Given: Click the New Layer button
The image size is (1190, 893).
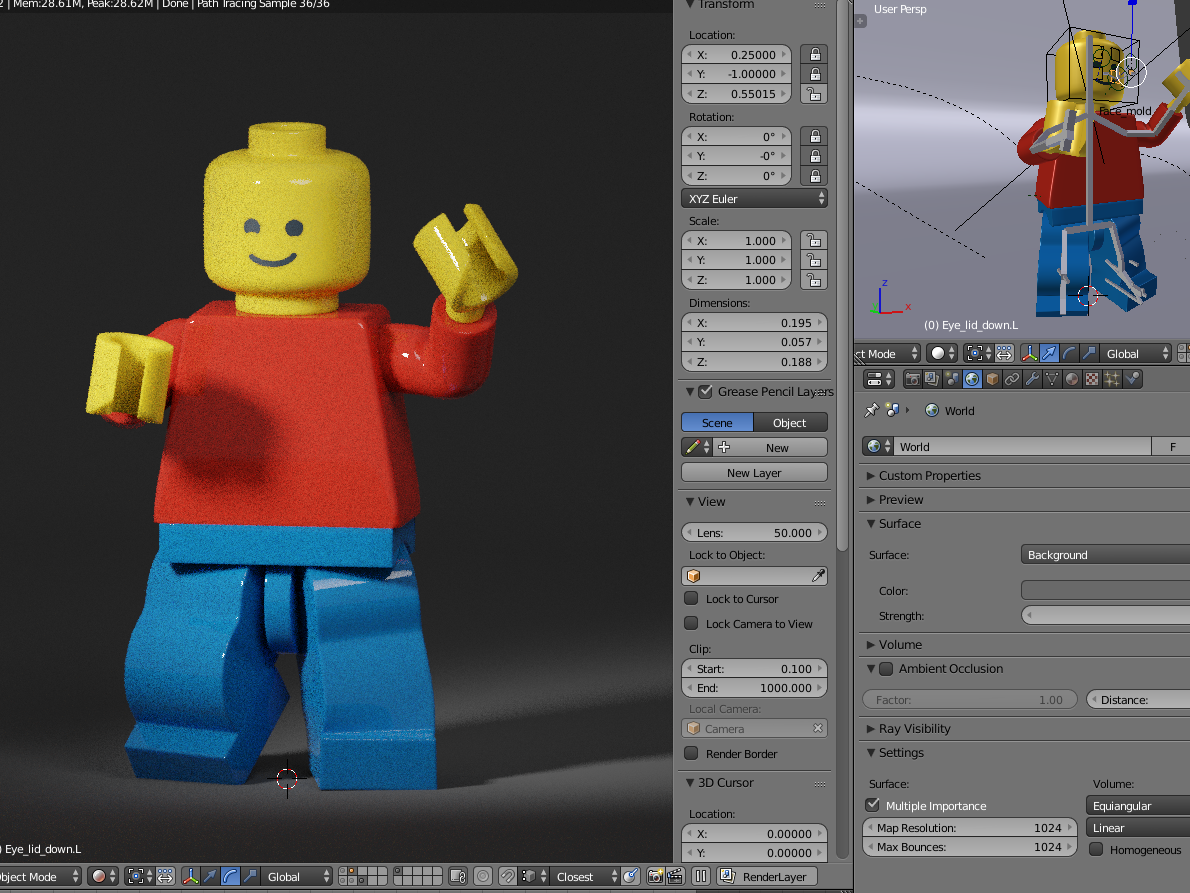Looking at the screenshot, I should 754,473.
